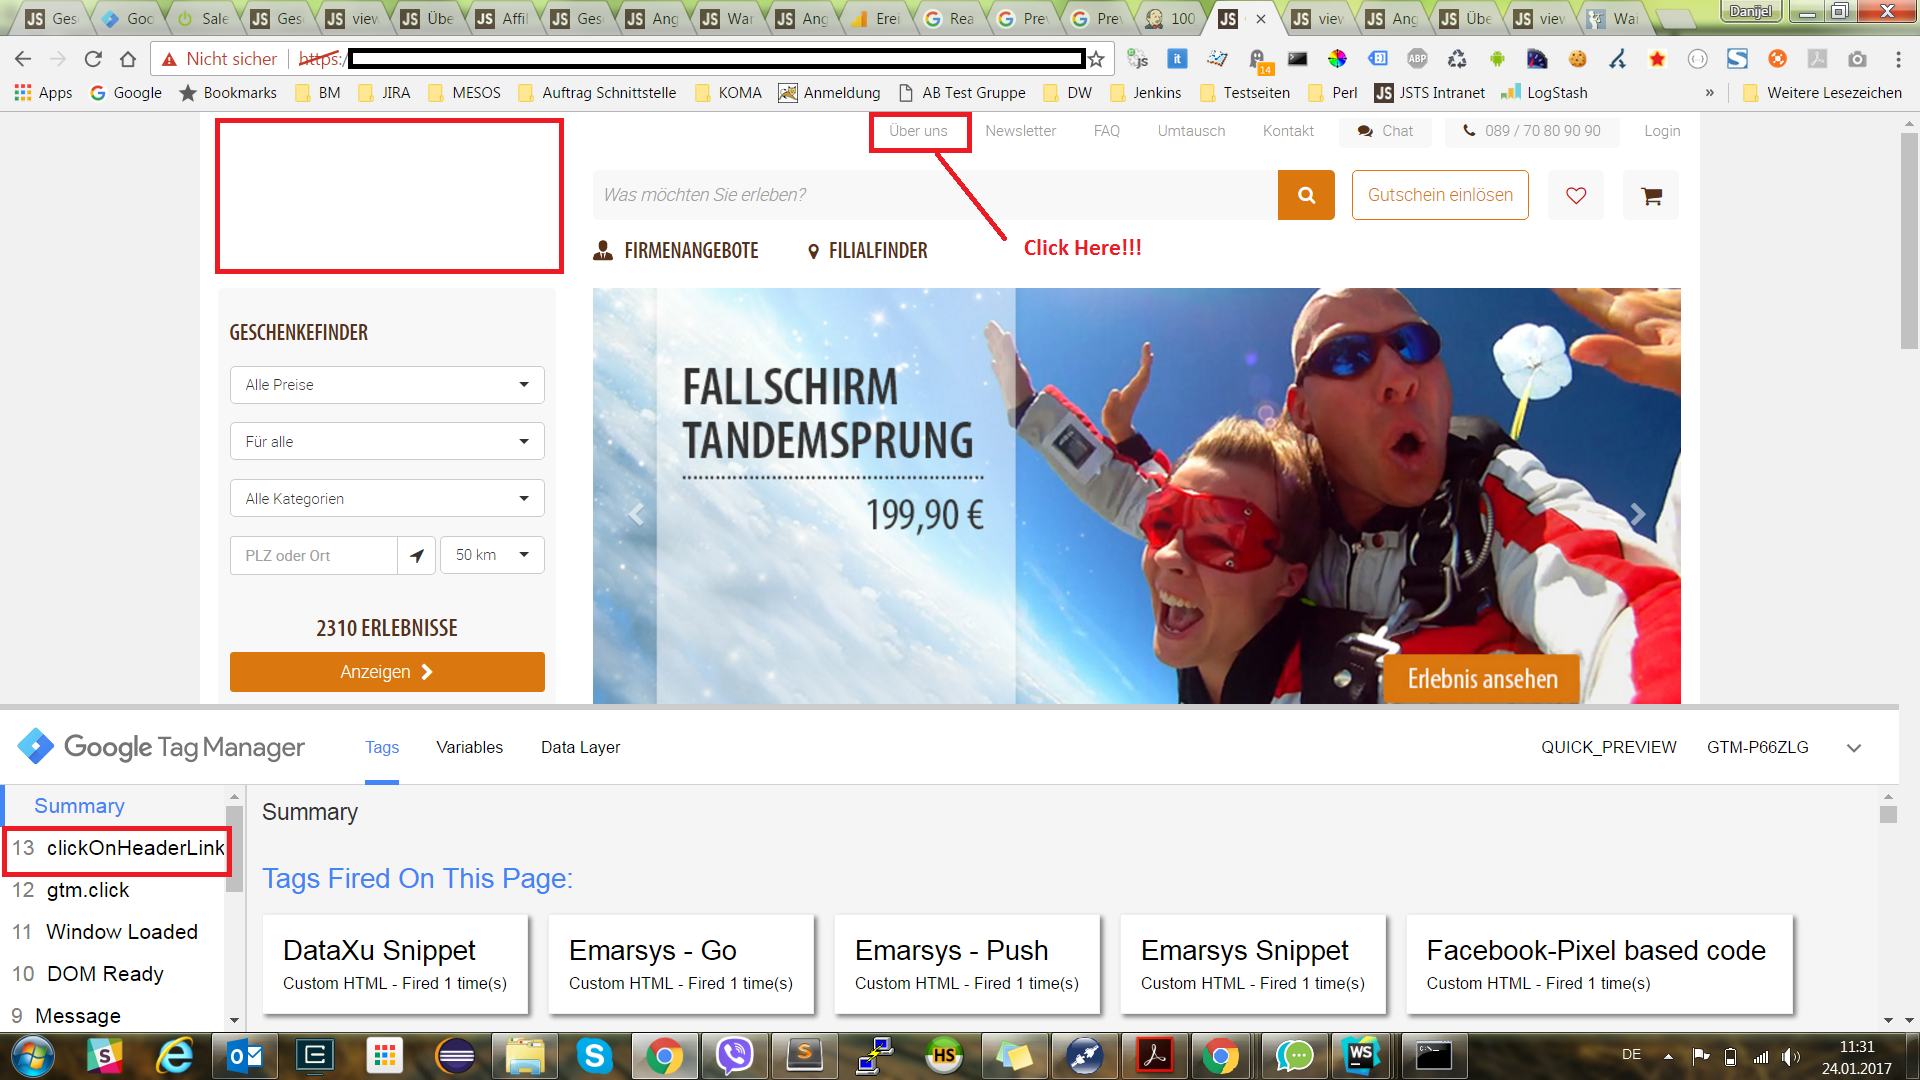Go to next banner slide arrow

[1637, 514]
